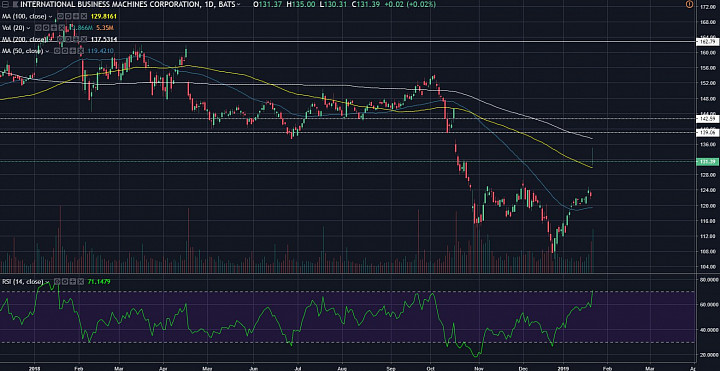Click the MA (100, close) indicator label
720x371 pixels.
[24, 16]
